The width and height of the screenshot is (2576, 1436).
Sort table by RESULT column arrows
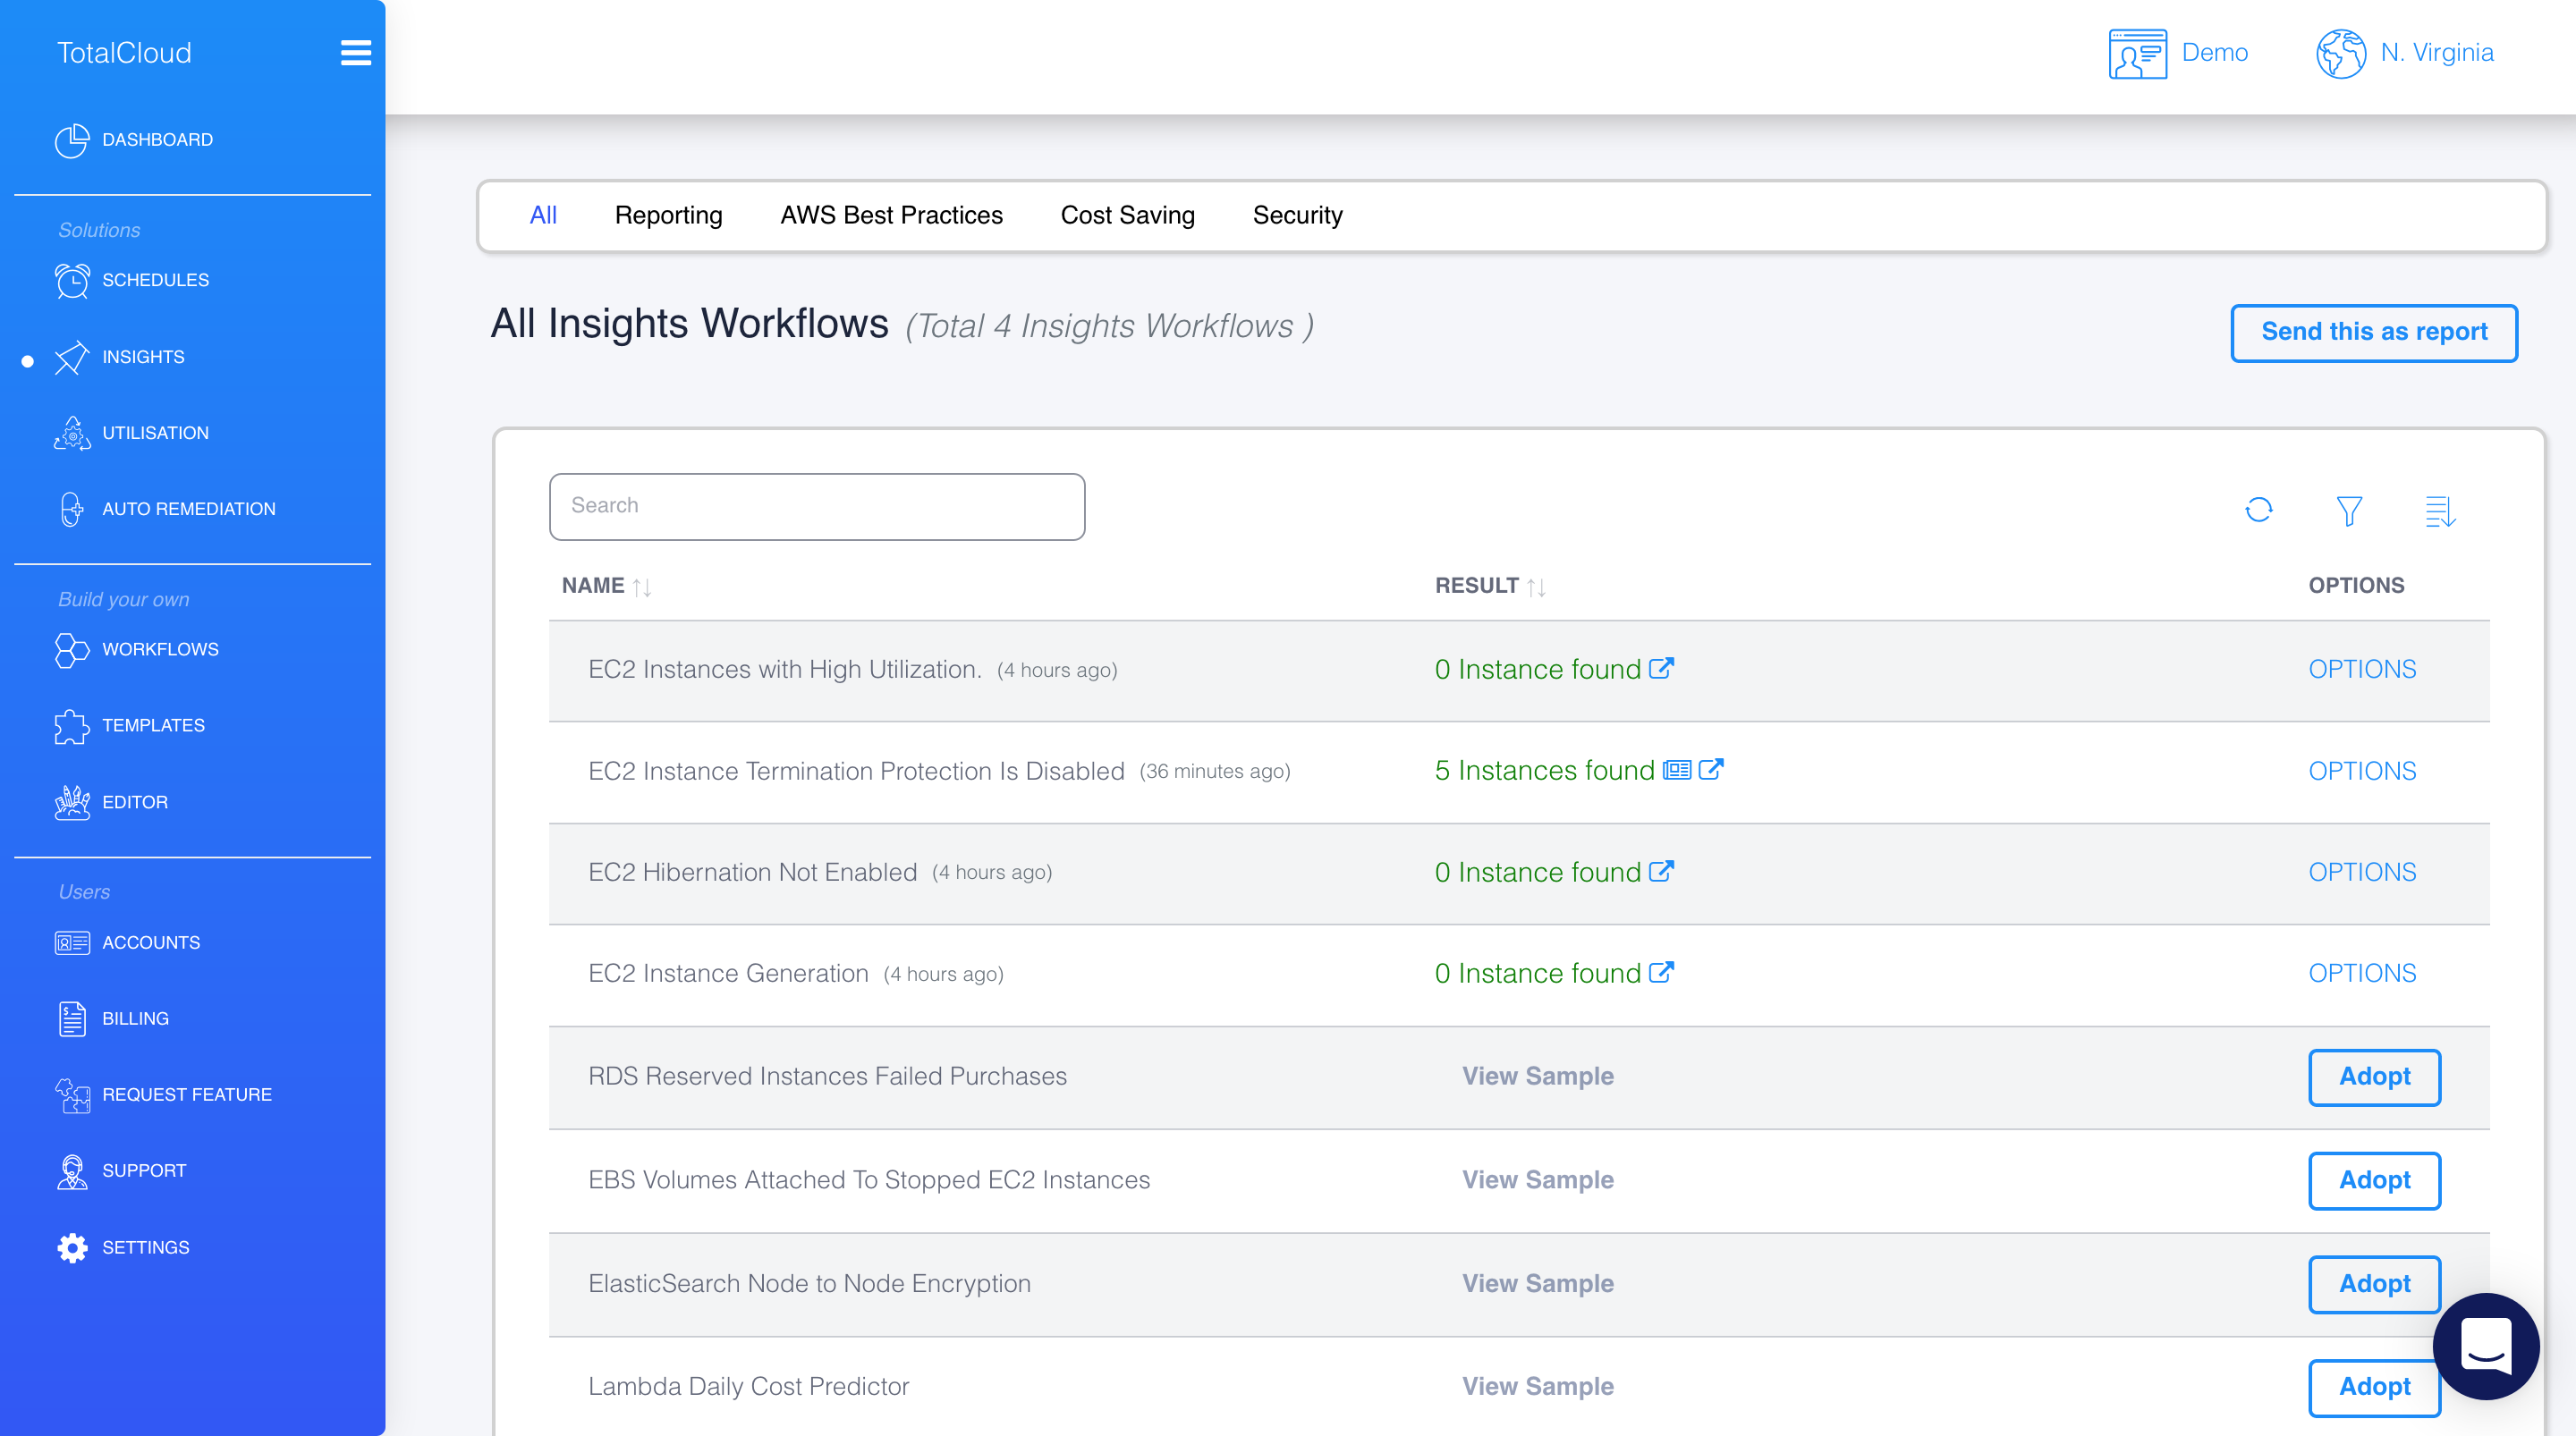pos(1536,587)
